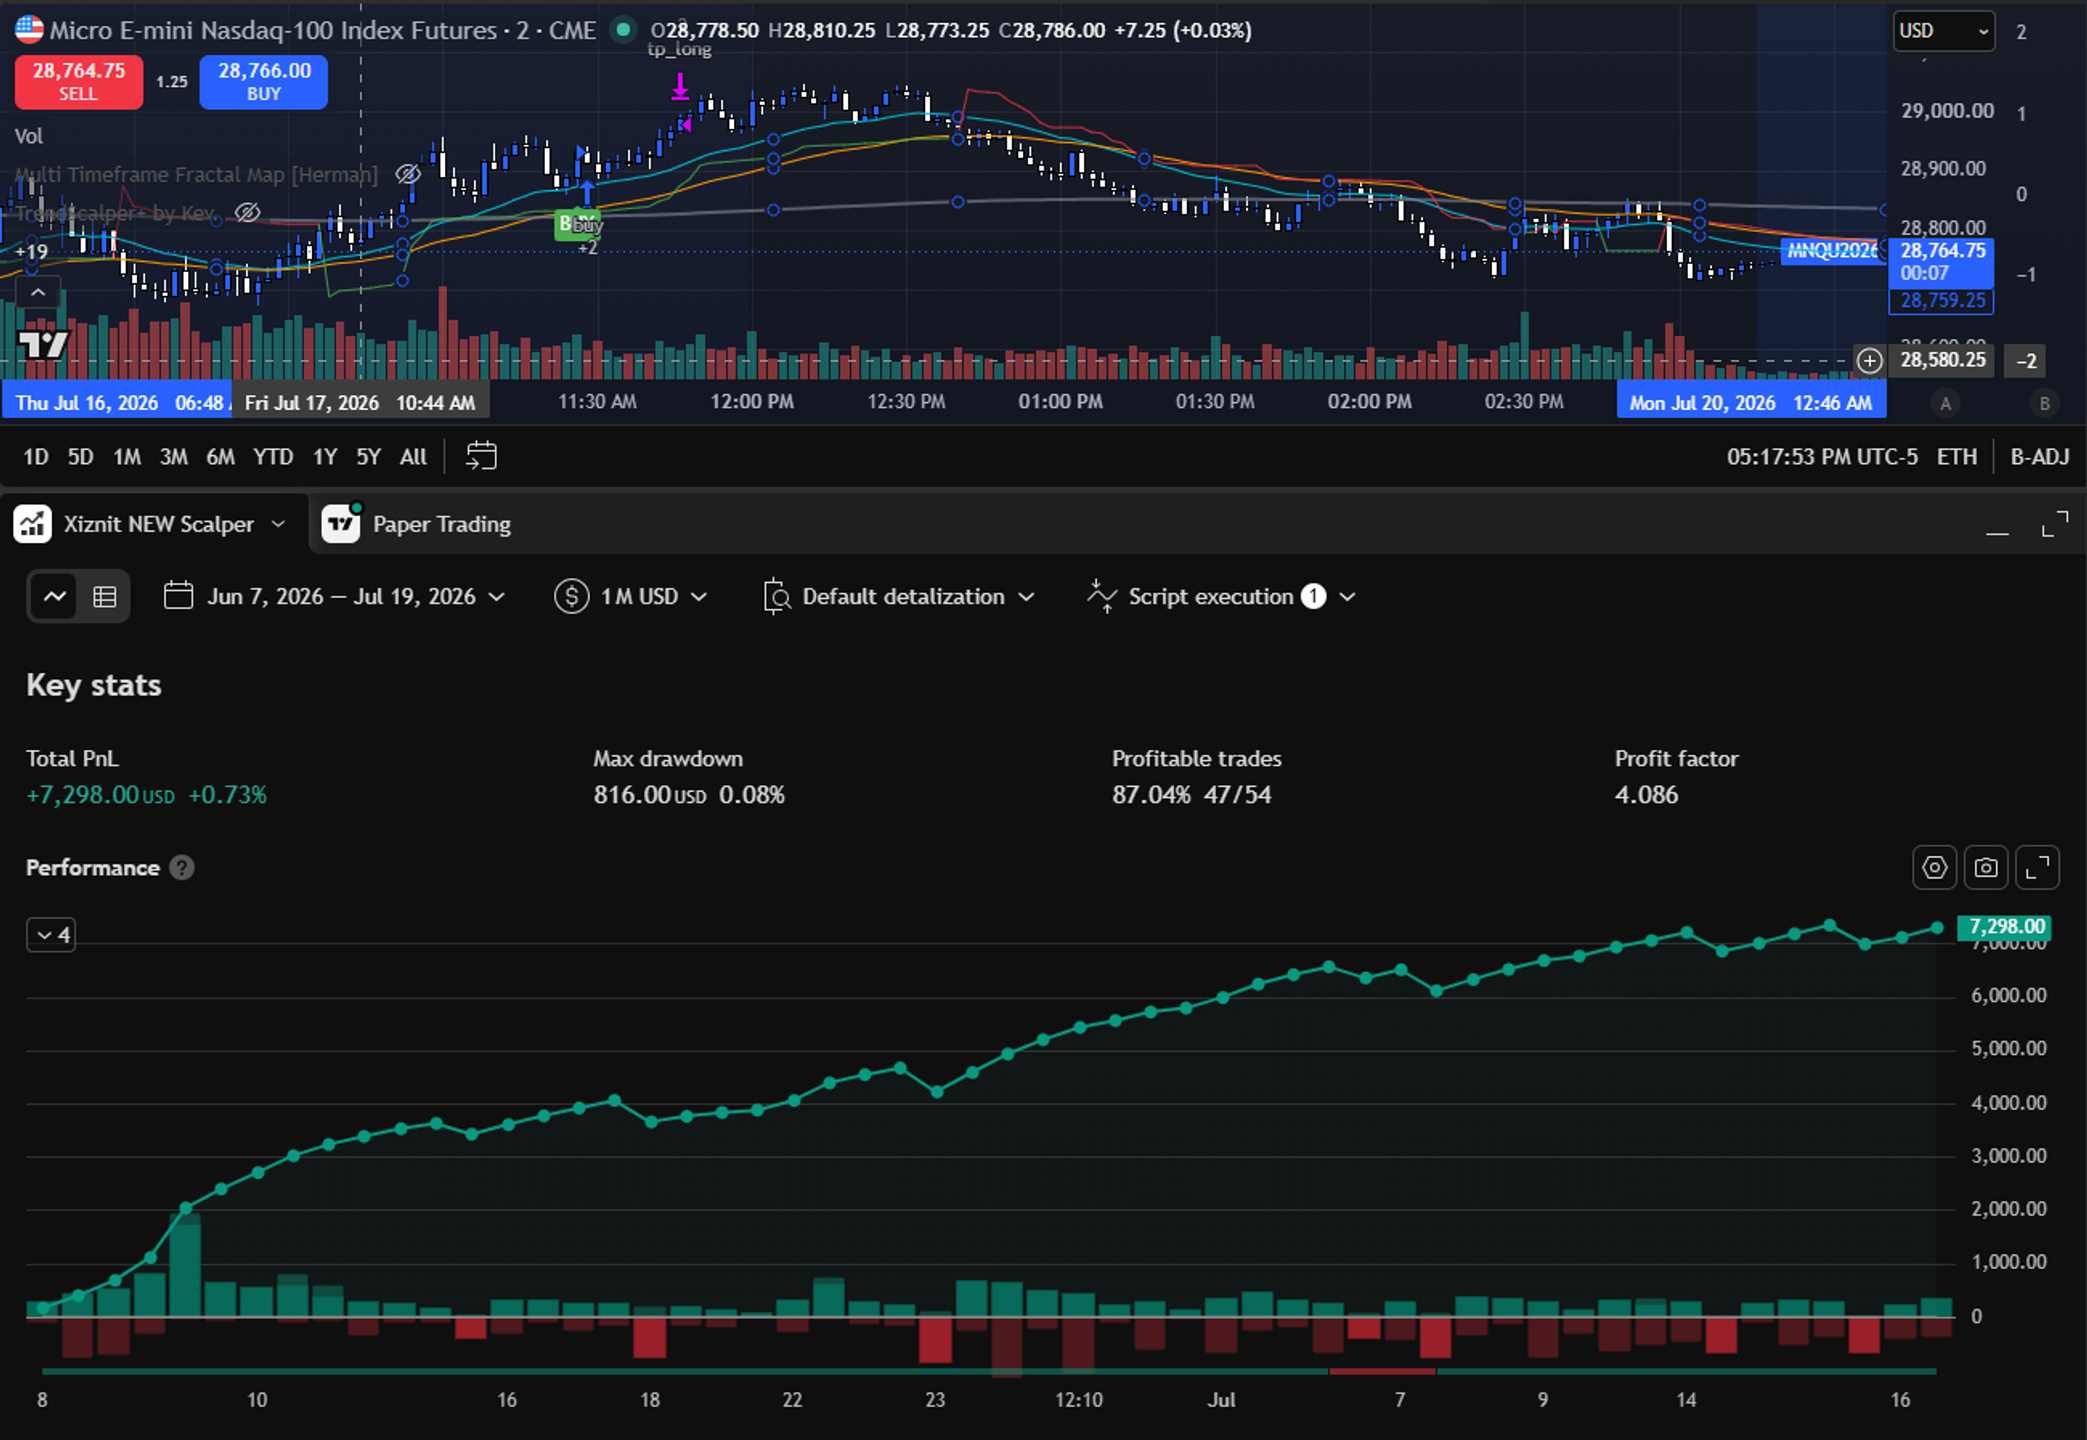Toggle Multi Timeframe Fractal Map visibility eye

click(x=407, y=174)
